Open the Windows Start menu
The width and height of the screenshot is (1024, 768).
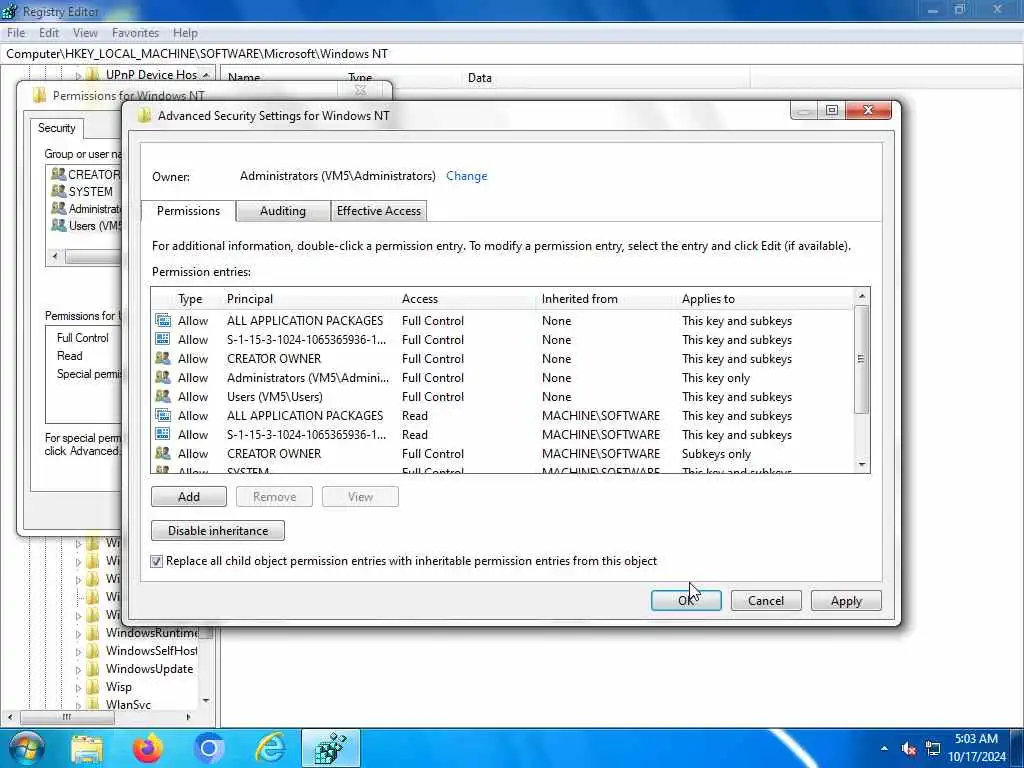click(x=26, y=748)
